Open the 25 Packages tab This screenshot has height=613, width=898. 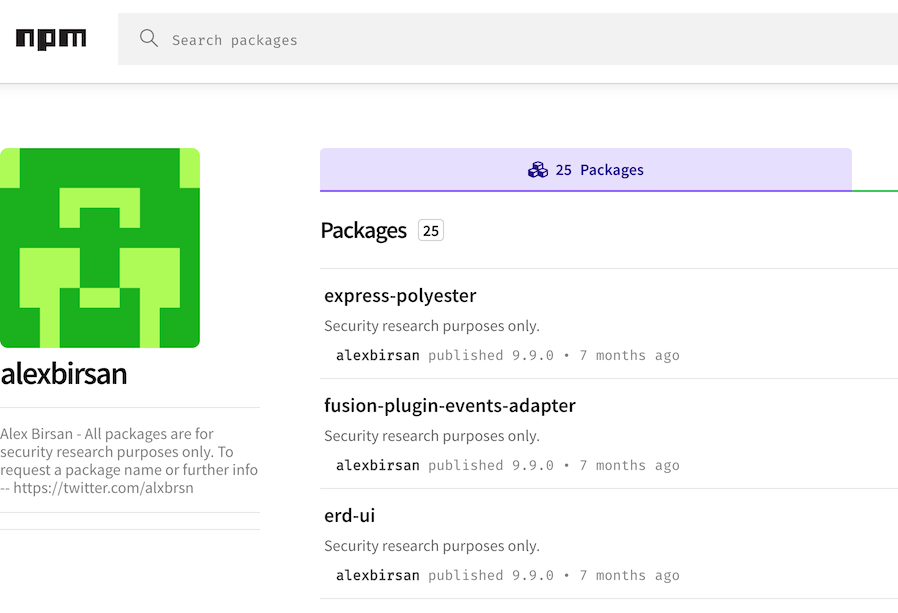point(585,170)
